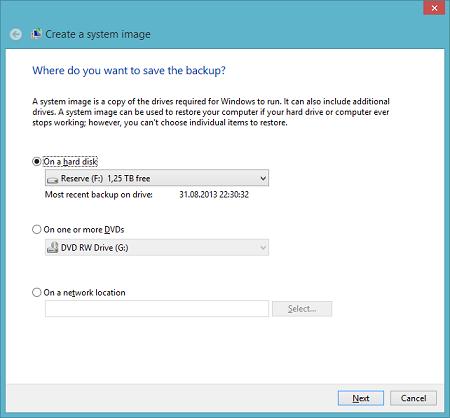
Task: Click the back arrow icon in title bar
Action: click(x=16, y=34)
